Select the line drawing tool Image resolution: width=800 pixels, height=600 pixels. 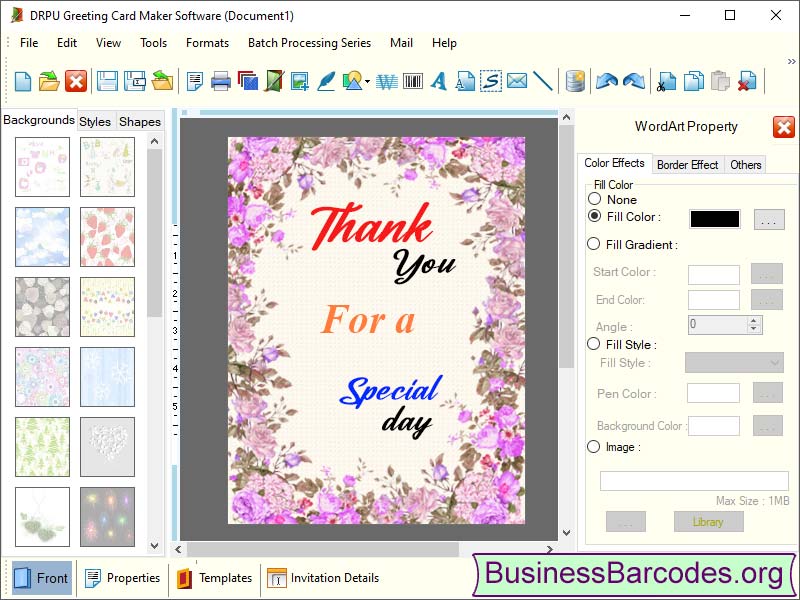coord(542,82)
